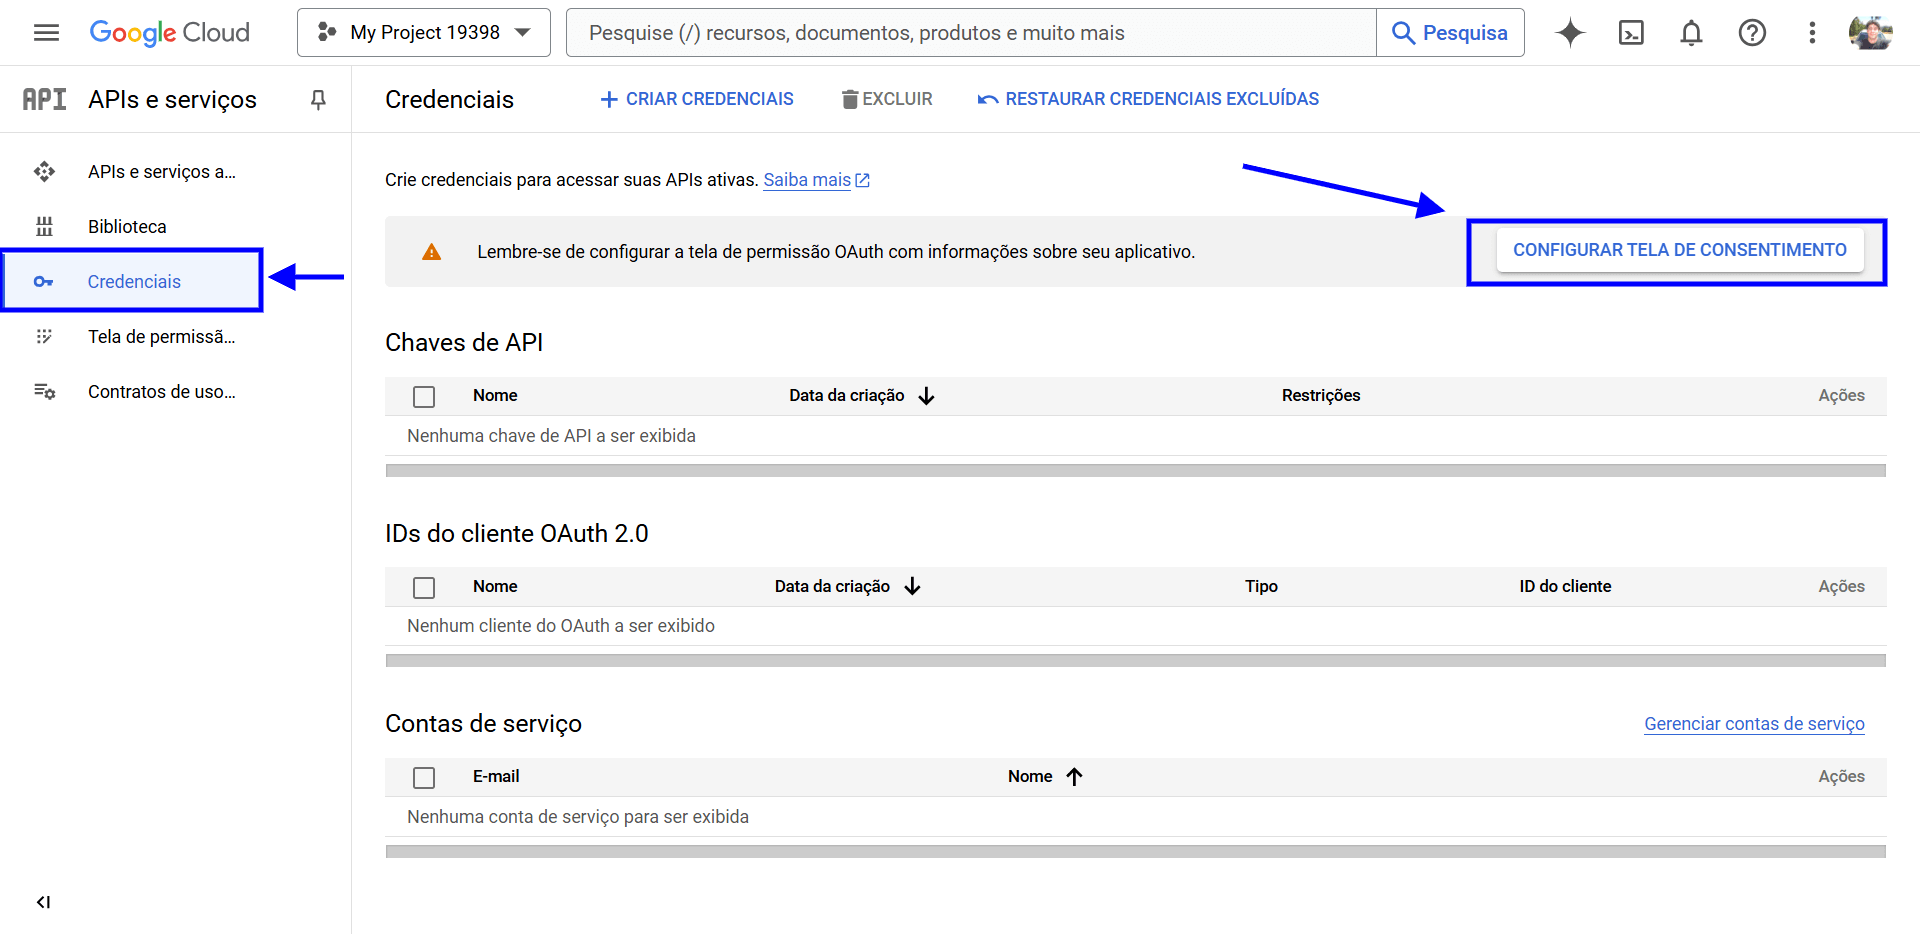Click APIs e serviços panel title

pos(172,99)
